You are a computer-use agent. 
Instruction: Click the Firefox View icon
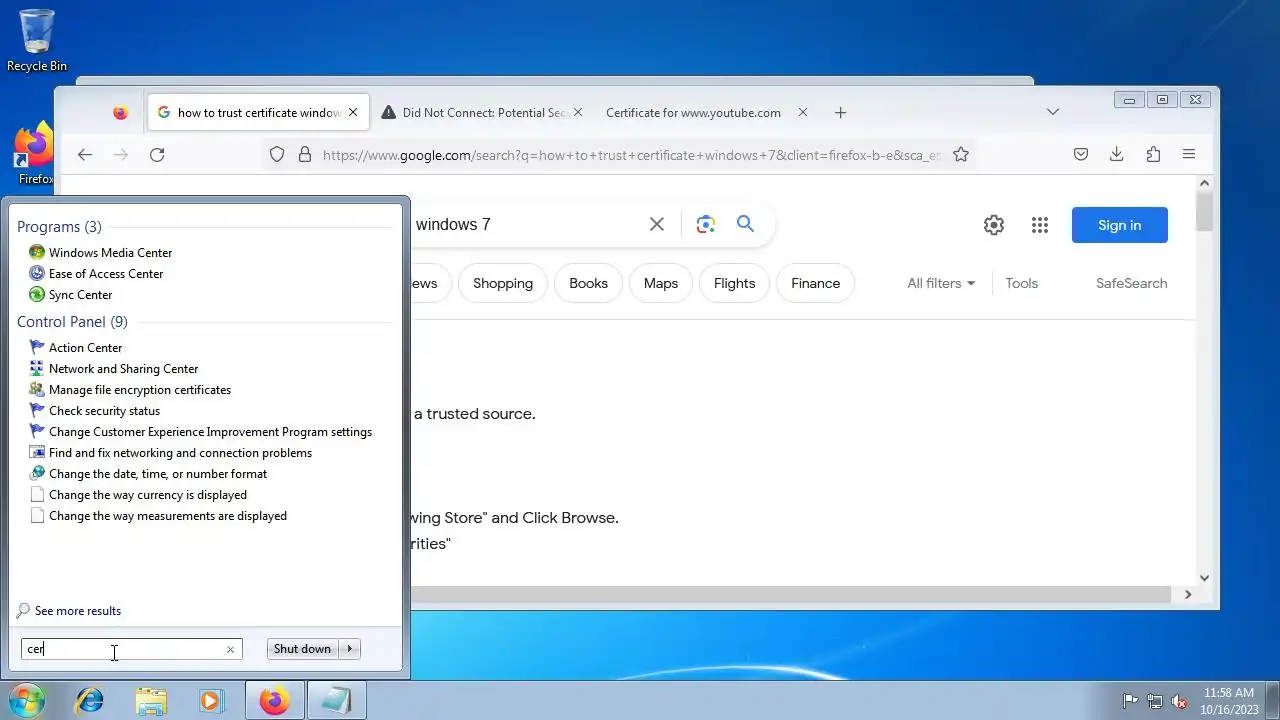(120, 113)
